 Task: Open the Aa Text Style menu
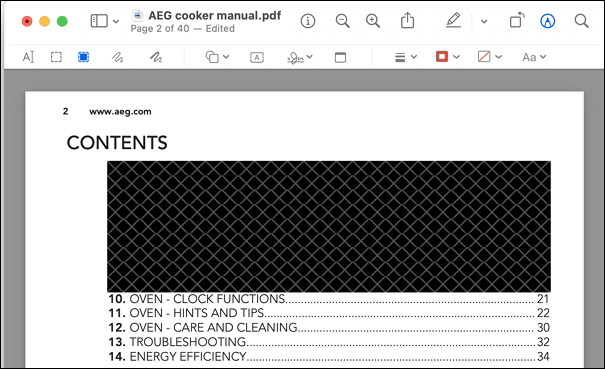[529, 57]
